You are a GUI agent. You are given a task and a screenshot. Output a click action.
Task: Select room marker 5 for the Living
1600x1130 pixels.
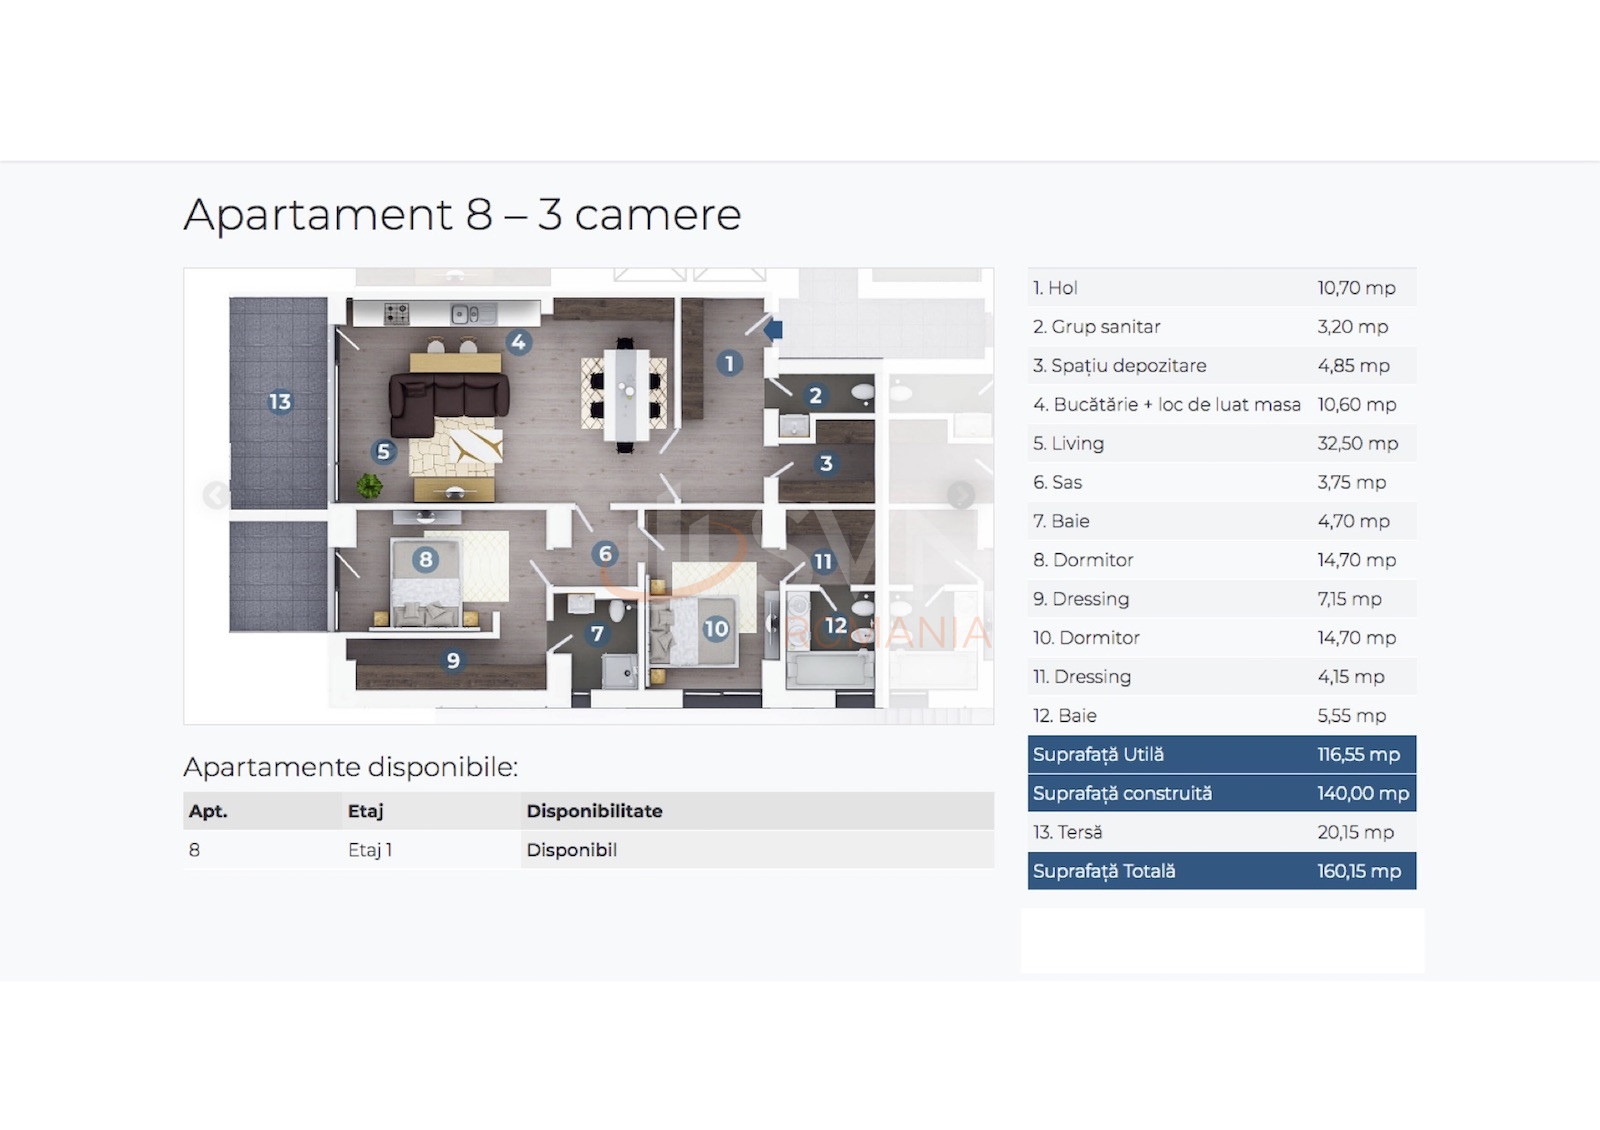point(385,450)
